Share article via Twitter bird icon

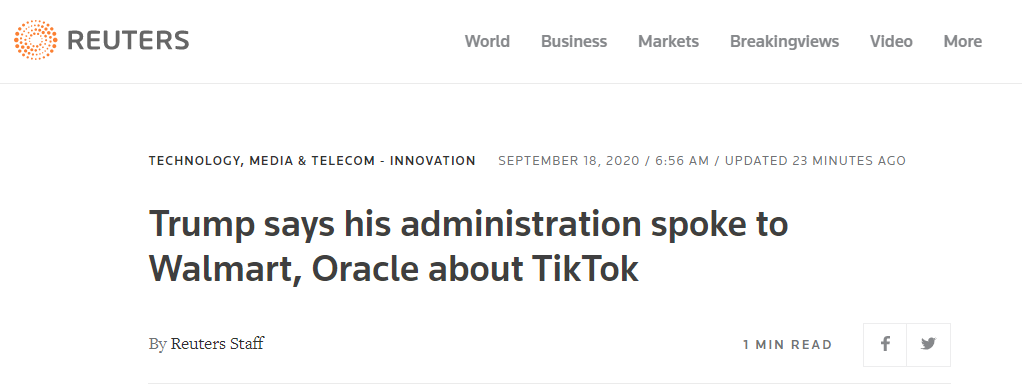point(929,345)
